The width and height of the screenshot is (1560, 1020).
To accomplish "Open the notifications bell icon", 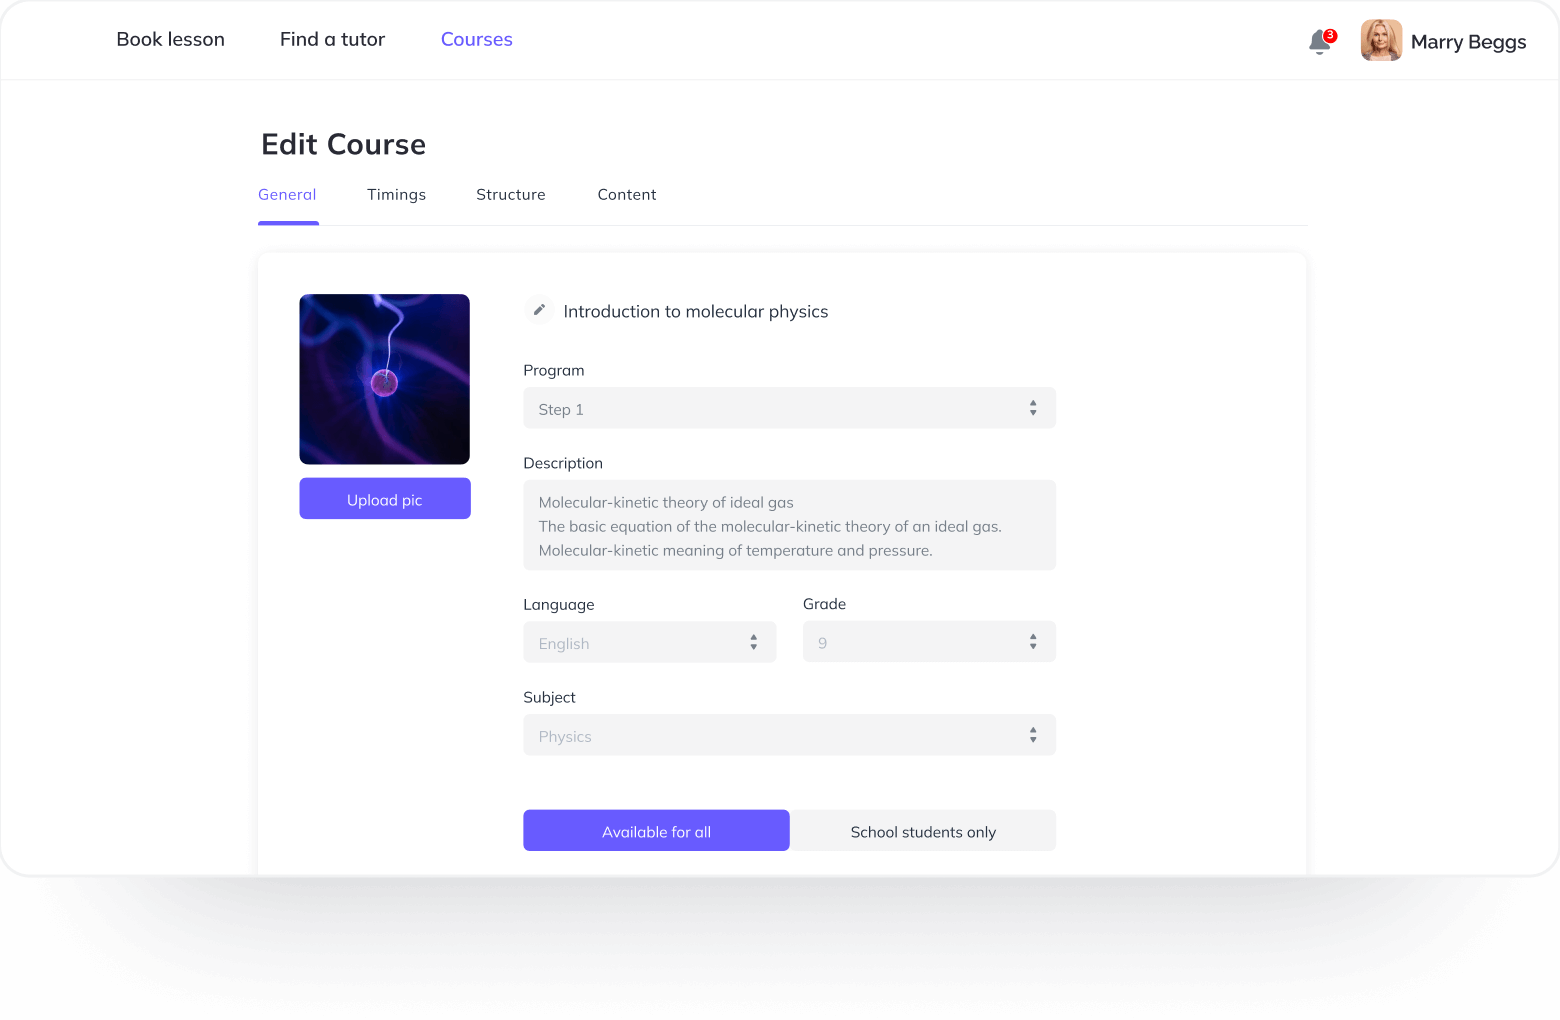I will (1319, 42).
